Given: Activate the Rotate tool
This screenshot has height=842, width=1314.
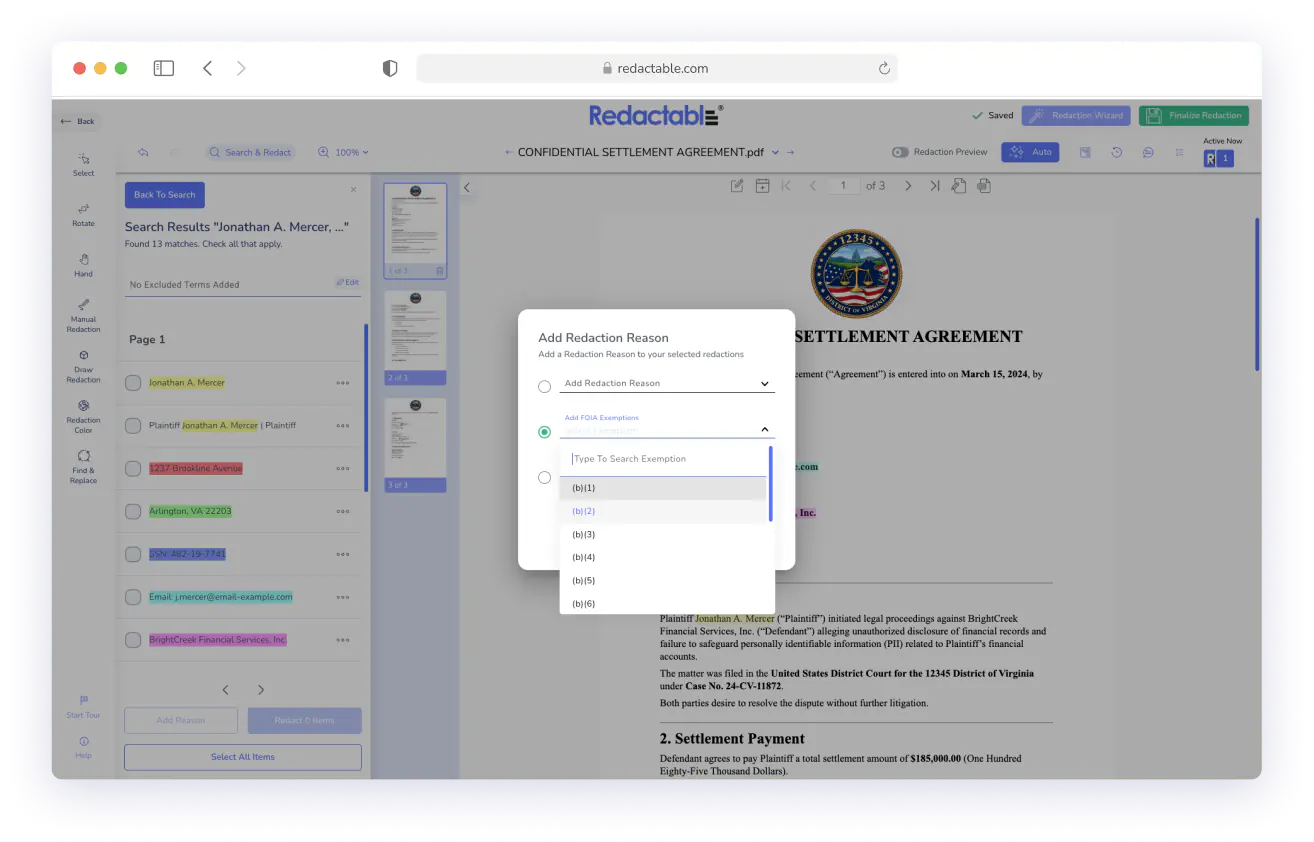Looking at the screenshot, I should [84, 214].
